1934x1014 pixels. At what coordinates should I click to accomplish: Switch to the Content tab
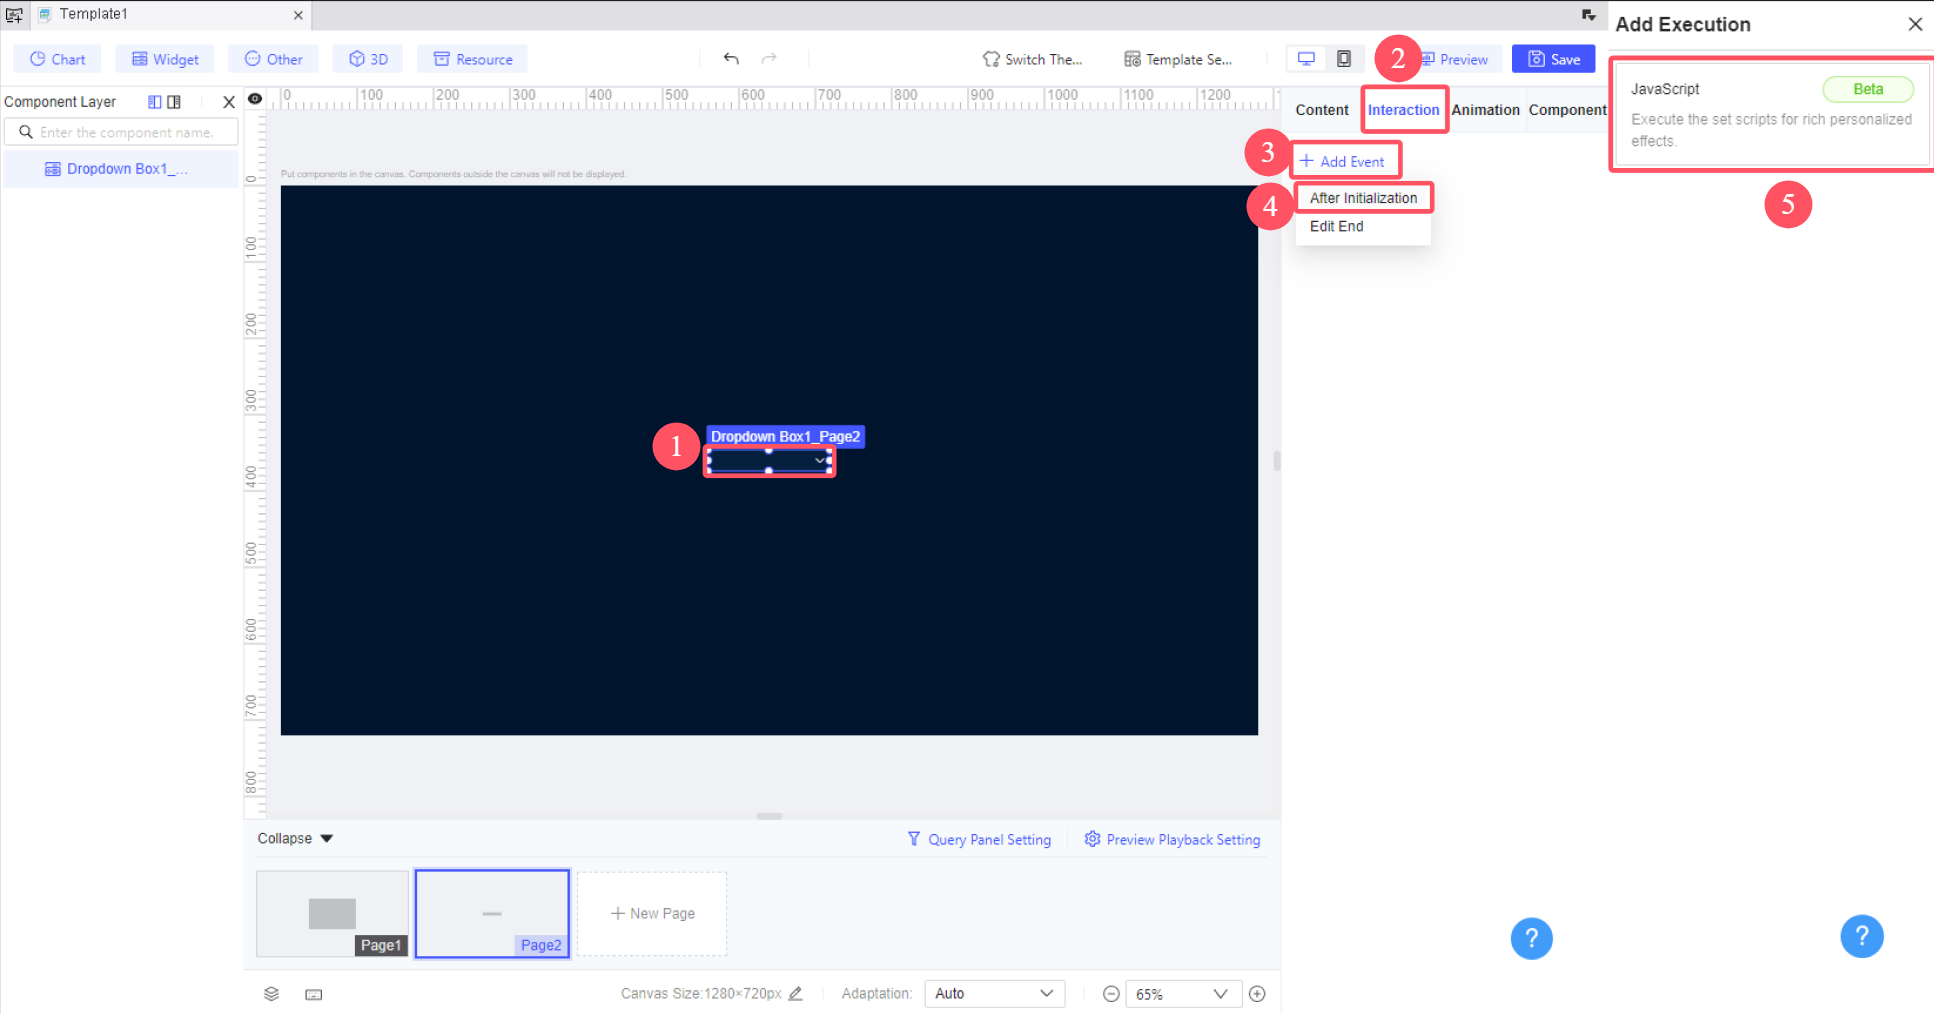1322,110
